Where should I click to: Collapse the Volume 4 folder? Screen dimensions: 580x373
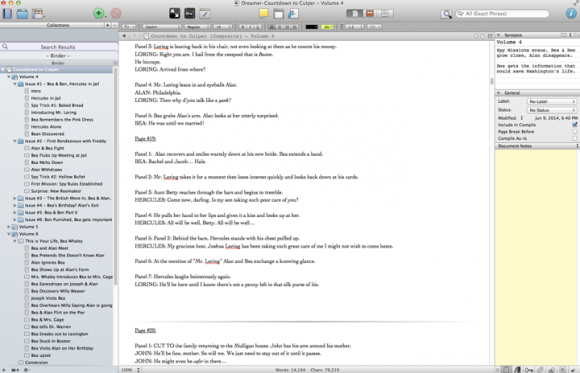(9, 77)
